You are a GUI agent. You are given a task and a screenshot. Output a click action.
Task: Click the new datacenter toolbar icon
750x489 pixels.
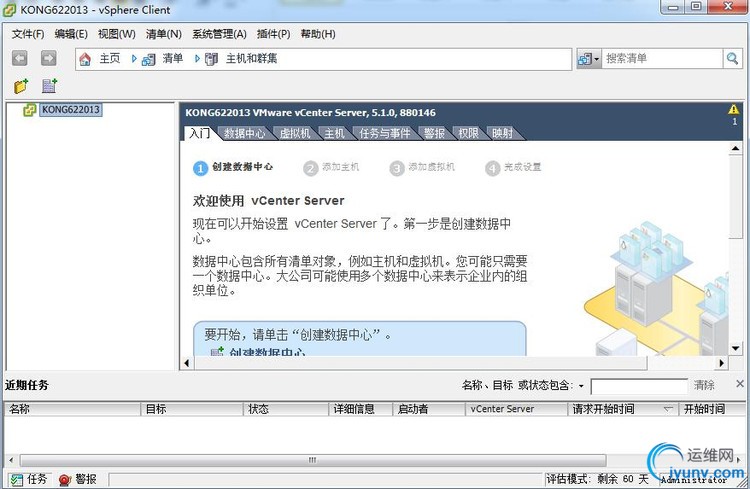pyautogui.click(x=49, y=86)
